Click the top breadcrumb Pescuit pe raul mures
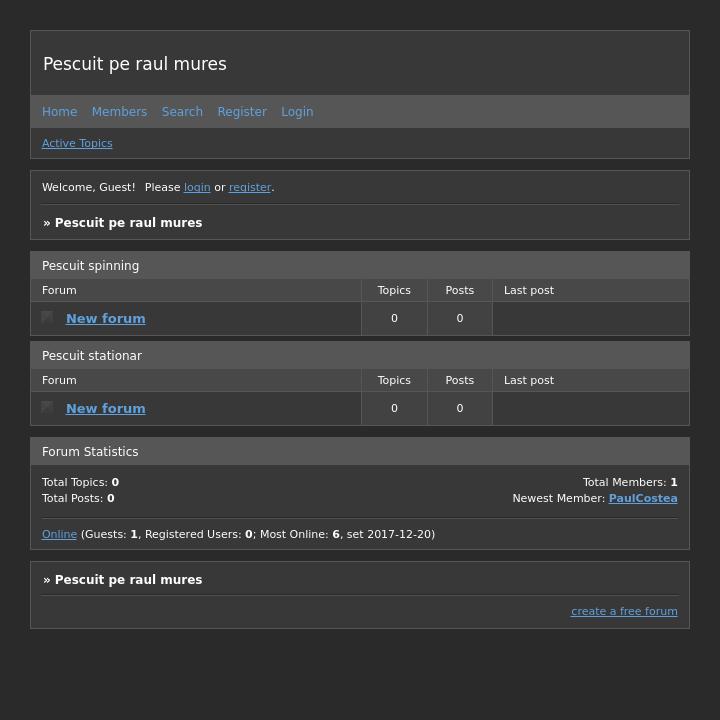 click(x=128, y=223)
